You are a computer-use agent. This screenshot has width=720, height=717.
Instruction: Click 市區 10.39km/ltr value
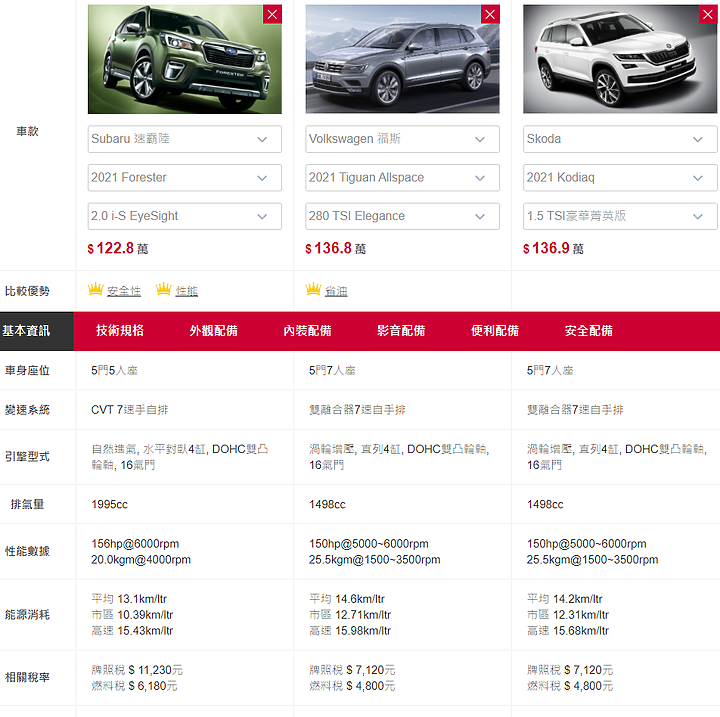(x=132, y=615)
